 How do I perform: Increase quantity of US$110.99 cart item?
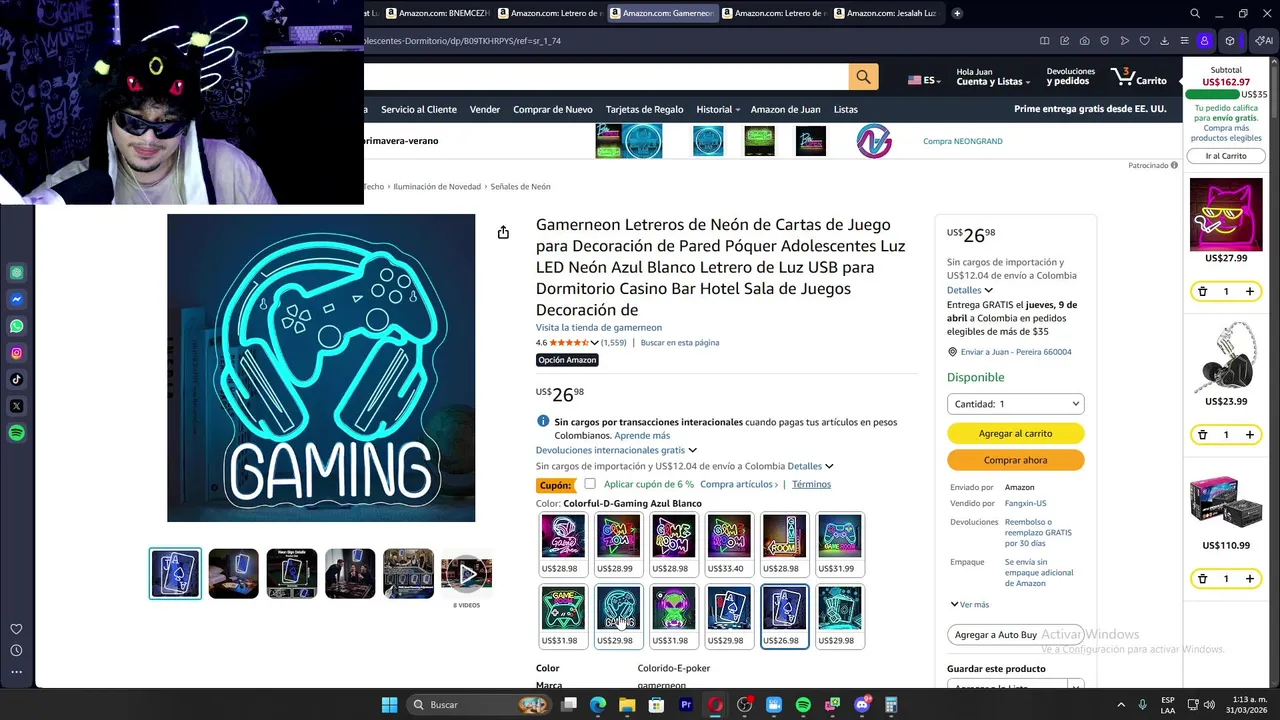1250,579
